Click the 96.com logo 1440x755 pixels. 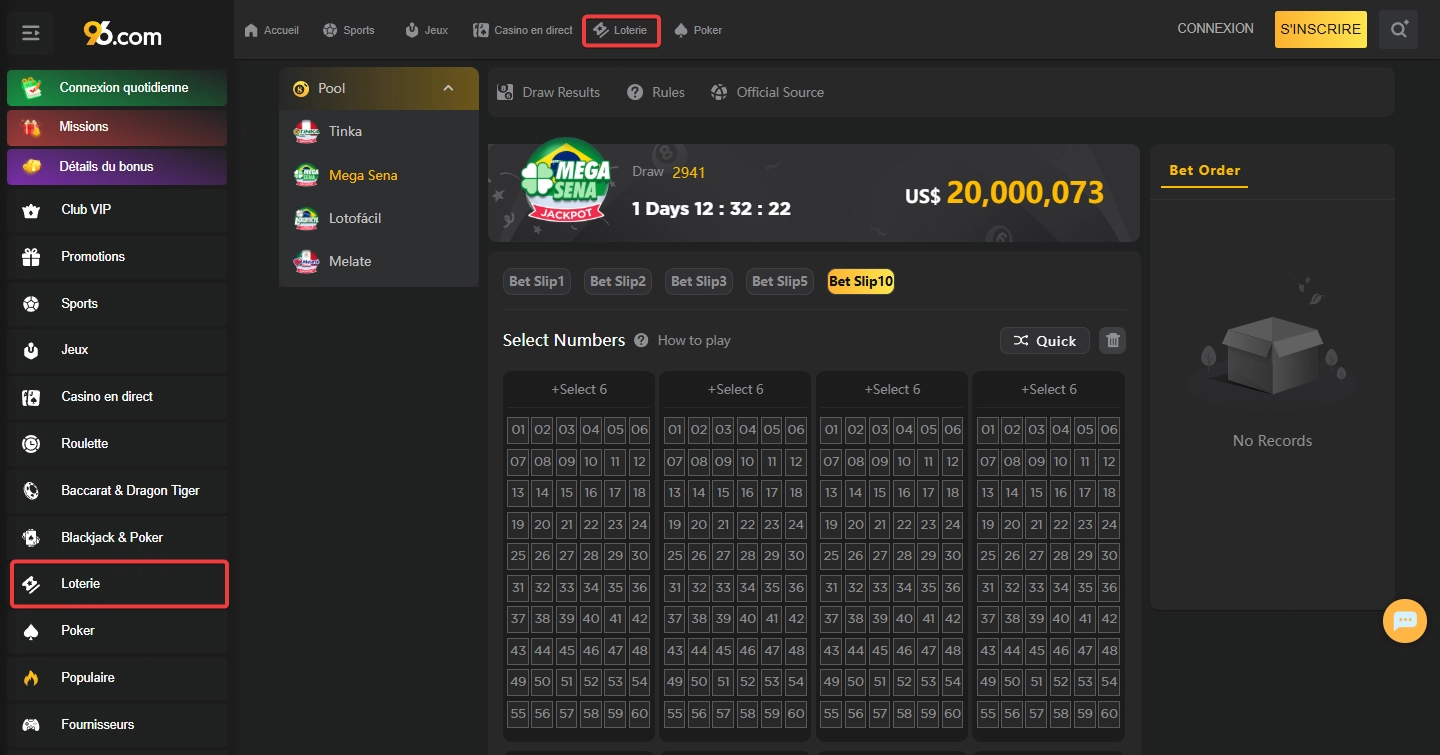(122, 35)
